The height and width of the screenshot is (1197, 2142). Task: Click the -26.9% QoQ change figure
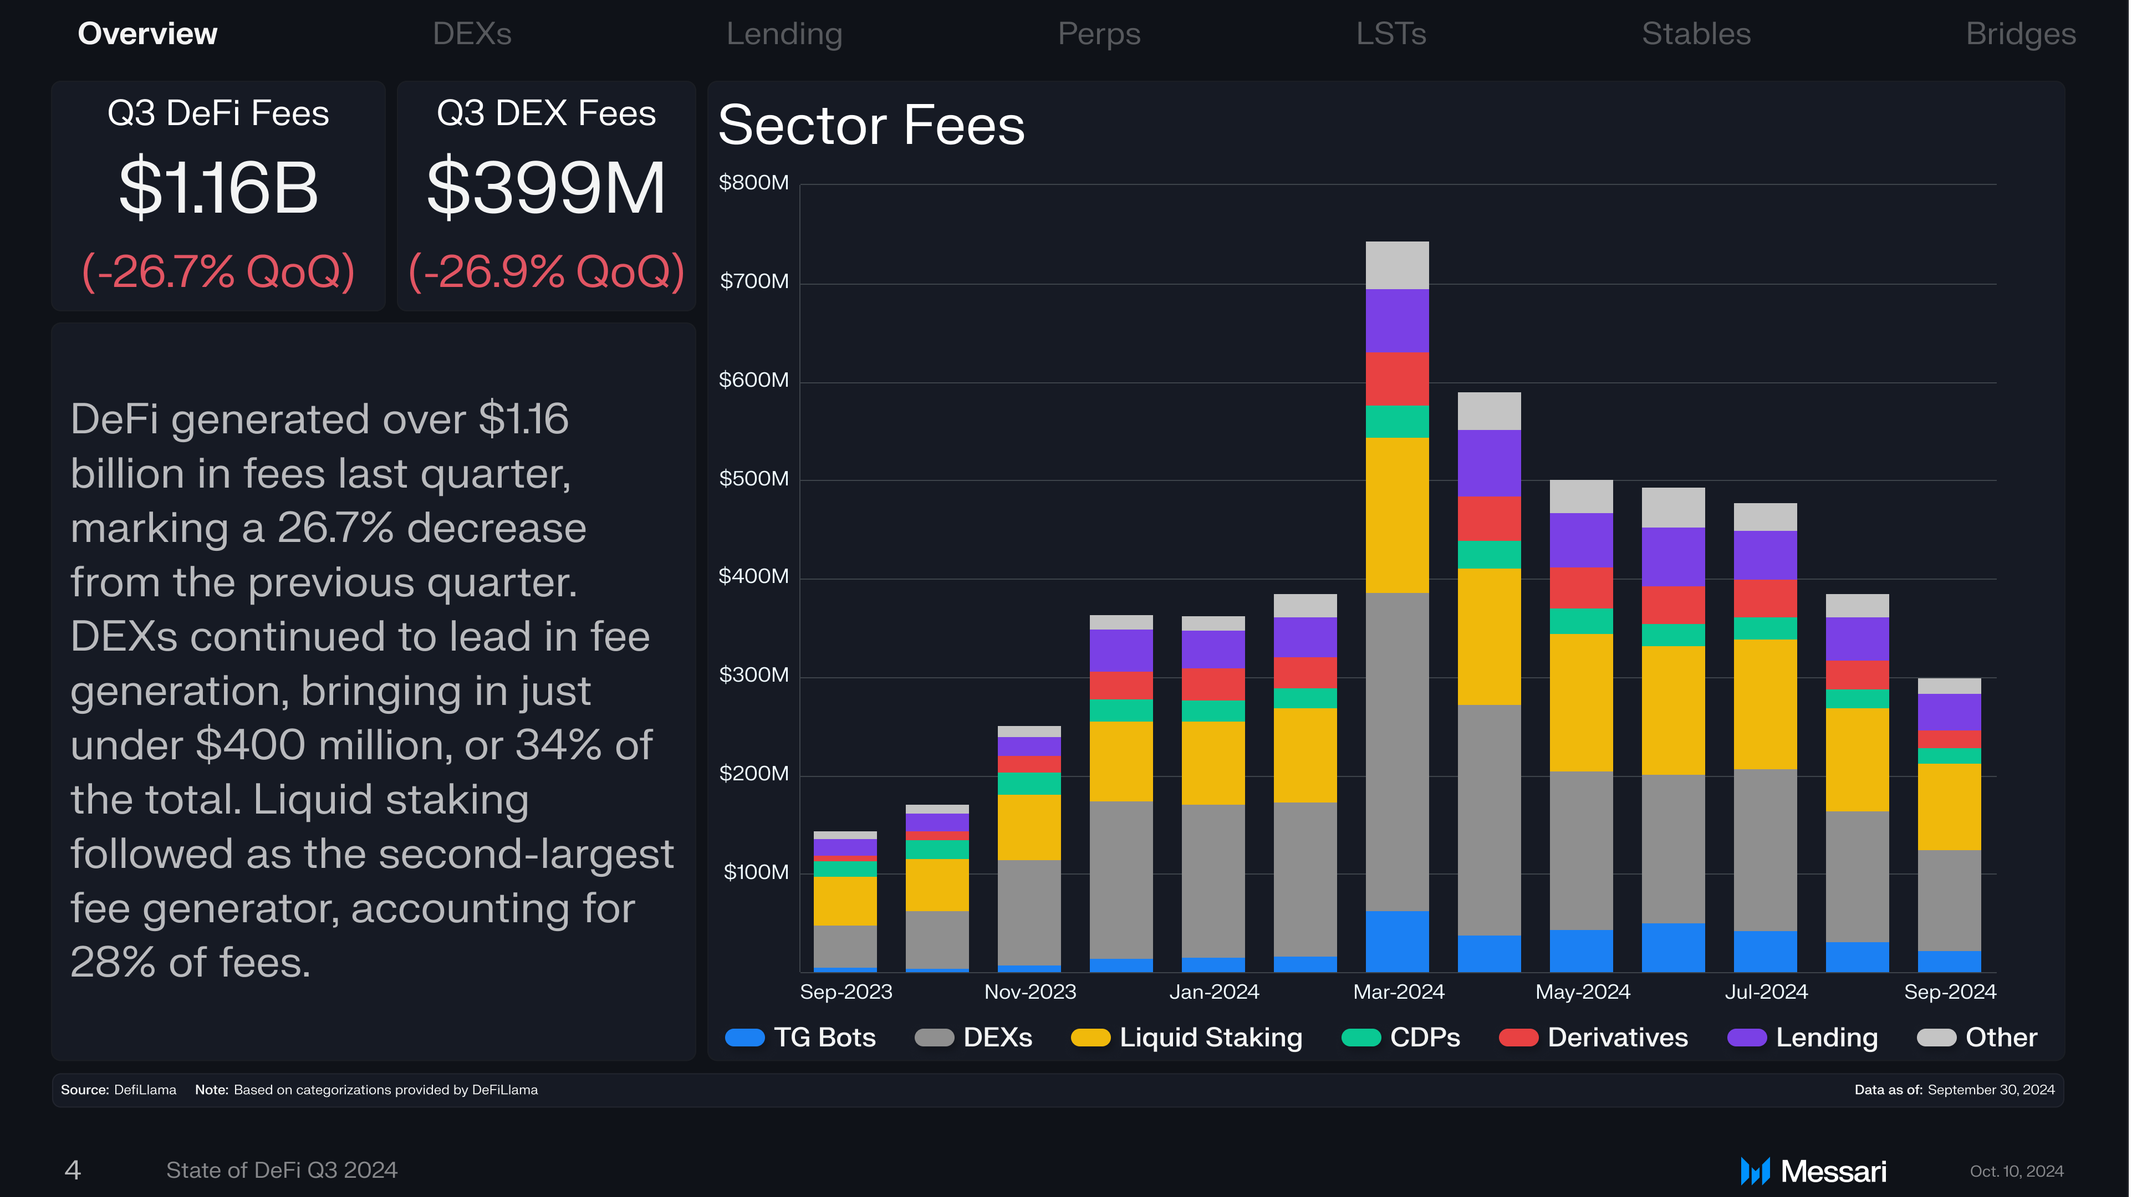(546, 272)
